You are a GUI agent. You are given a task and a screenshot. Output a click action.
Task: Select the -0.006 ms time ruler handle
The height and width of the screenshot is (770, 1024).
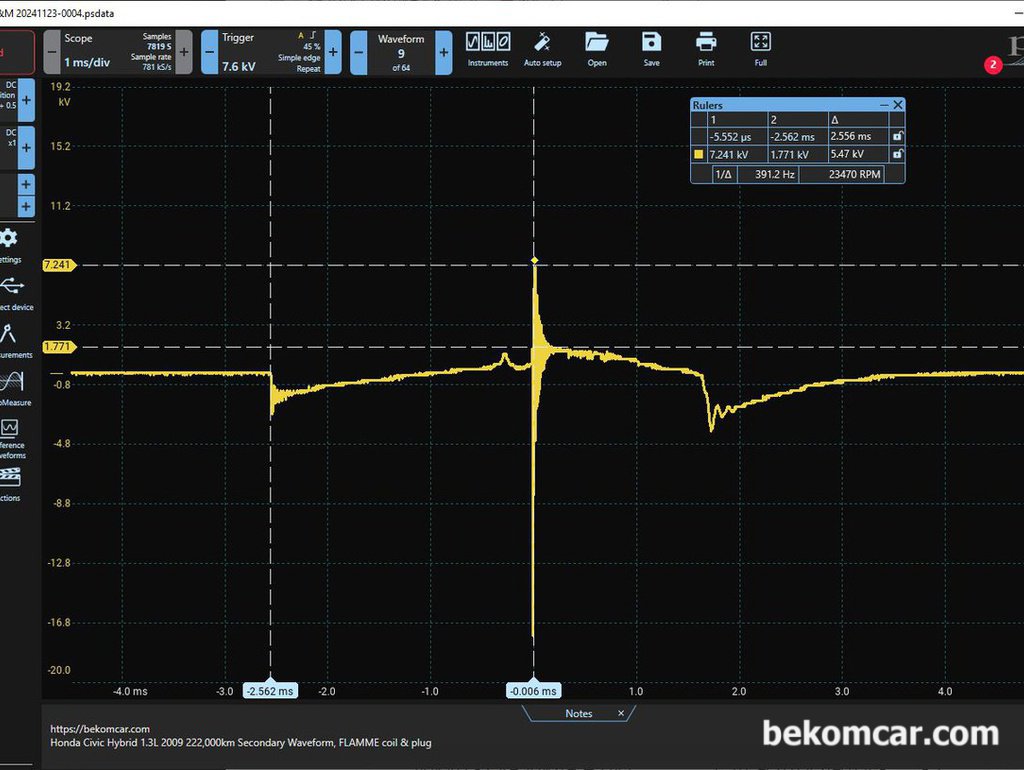coord(534,690)
